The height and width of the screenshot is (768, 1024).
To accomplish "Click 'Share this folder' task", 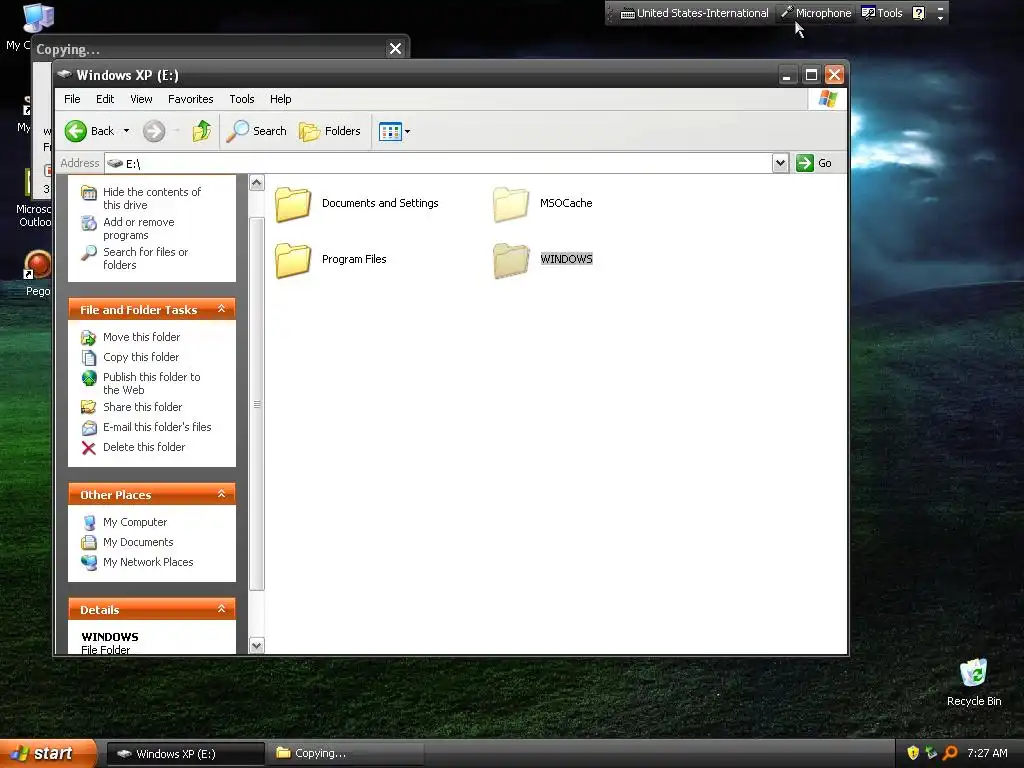I will coord(142,407).
